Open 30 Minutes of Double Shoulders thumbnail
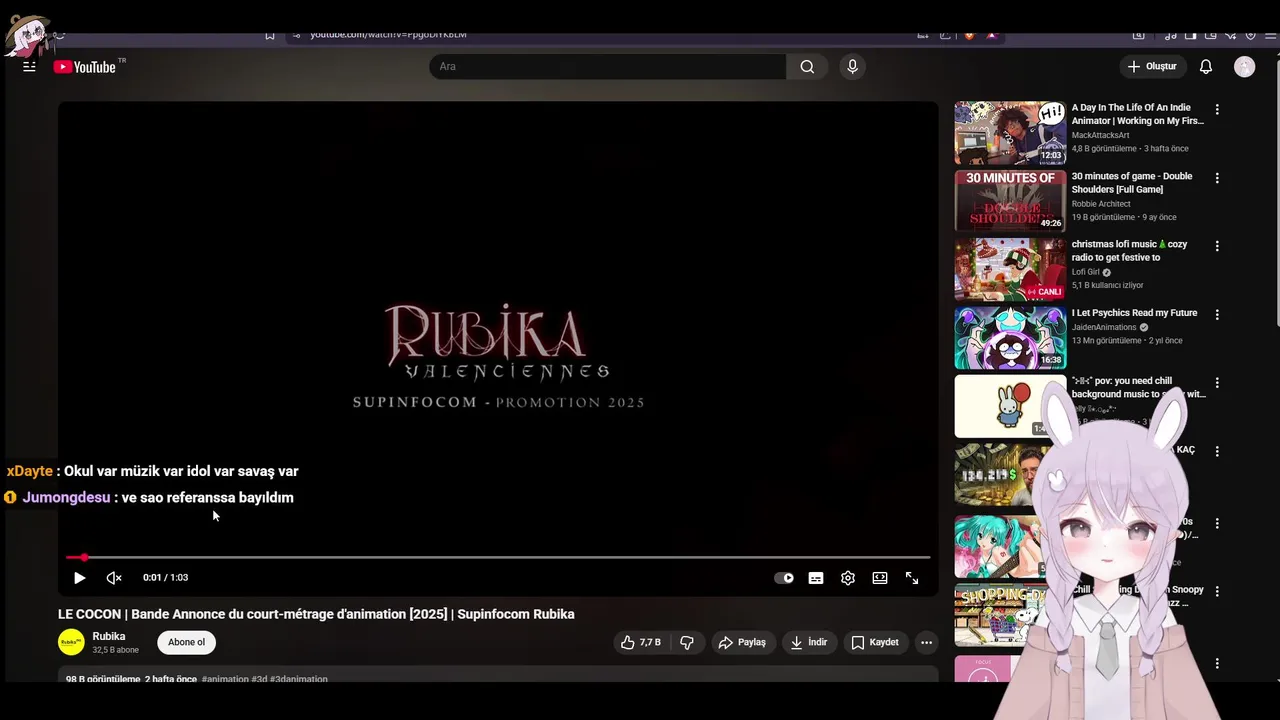1280x720 pixels. click(x=1010, y=201)
